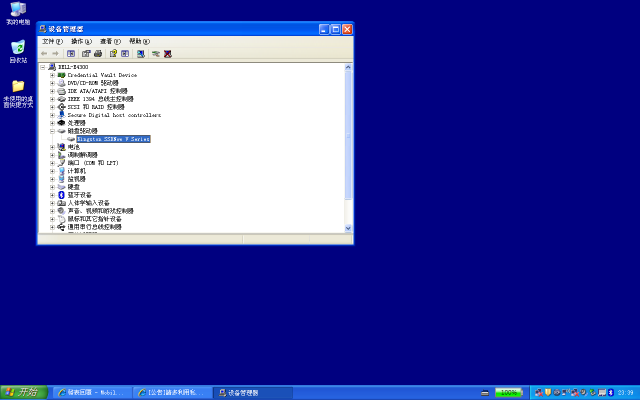Screen dimensions: 640x400
Task: Expand the 蓝牙设备 node
Action: pos(52,195)
